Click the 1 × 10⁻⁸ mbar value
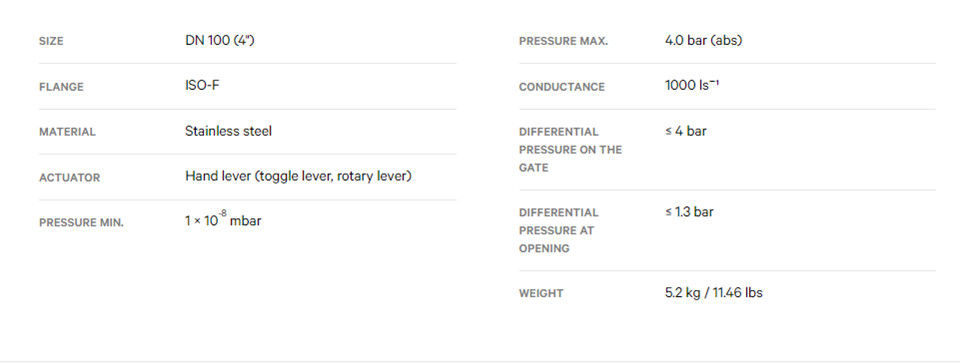The height and width of the screenshot is (363, 960). pyautogui.click(x=223, y=220)
